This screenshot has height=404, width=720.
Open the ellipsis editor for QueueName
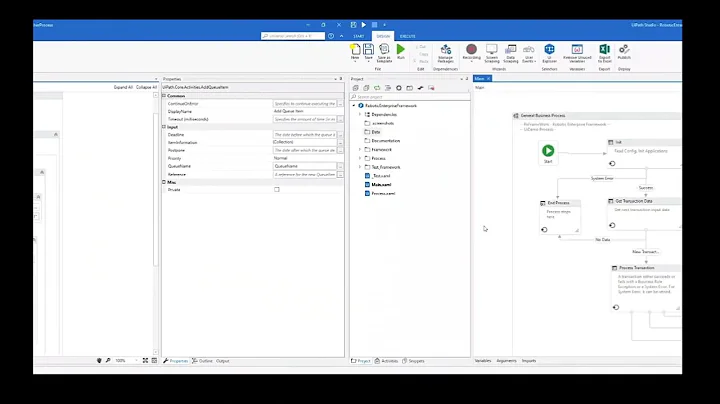click(x=340, y=166)
